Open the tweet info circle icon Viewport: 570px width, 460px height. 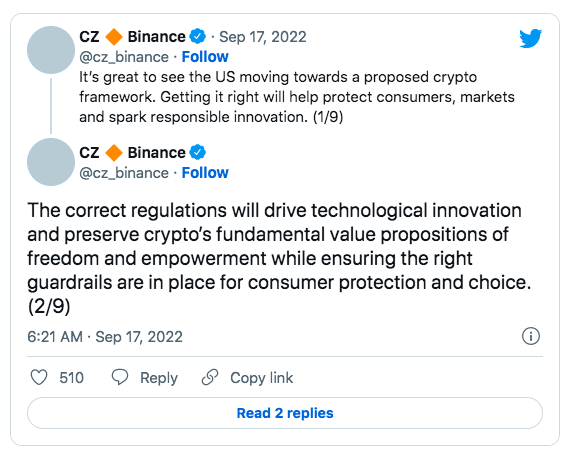click(x=531, y=336)
